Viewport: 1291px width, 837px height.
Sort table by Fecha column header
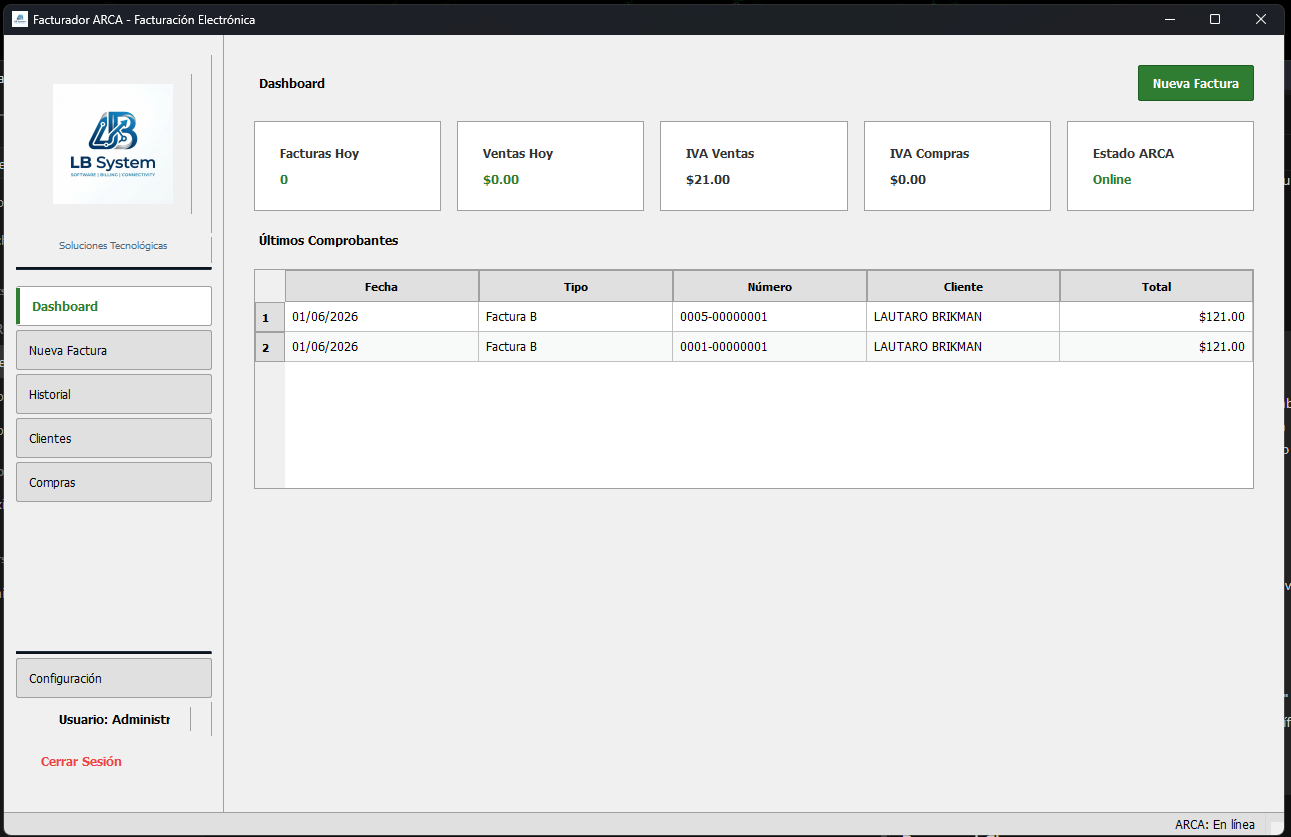click(381, 286)
